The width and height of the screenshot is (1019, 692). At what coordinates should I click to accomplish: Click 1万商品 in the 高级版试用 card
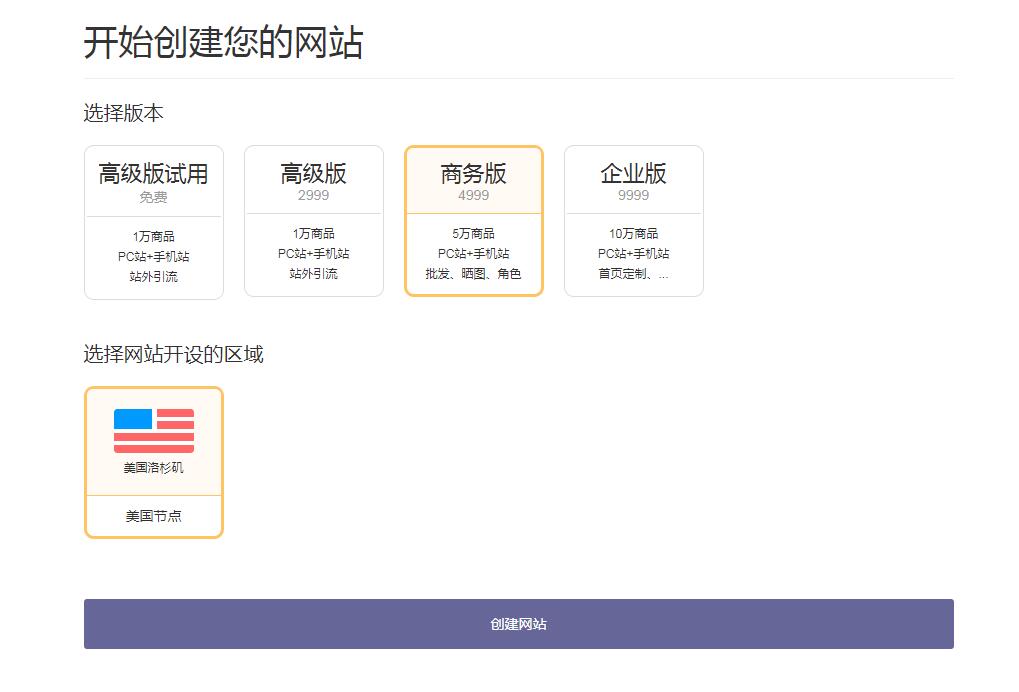[x=153, y=236]
